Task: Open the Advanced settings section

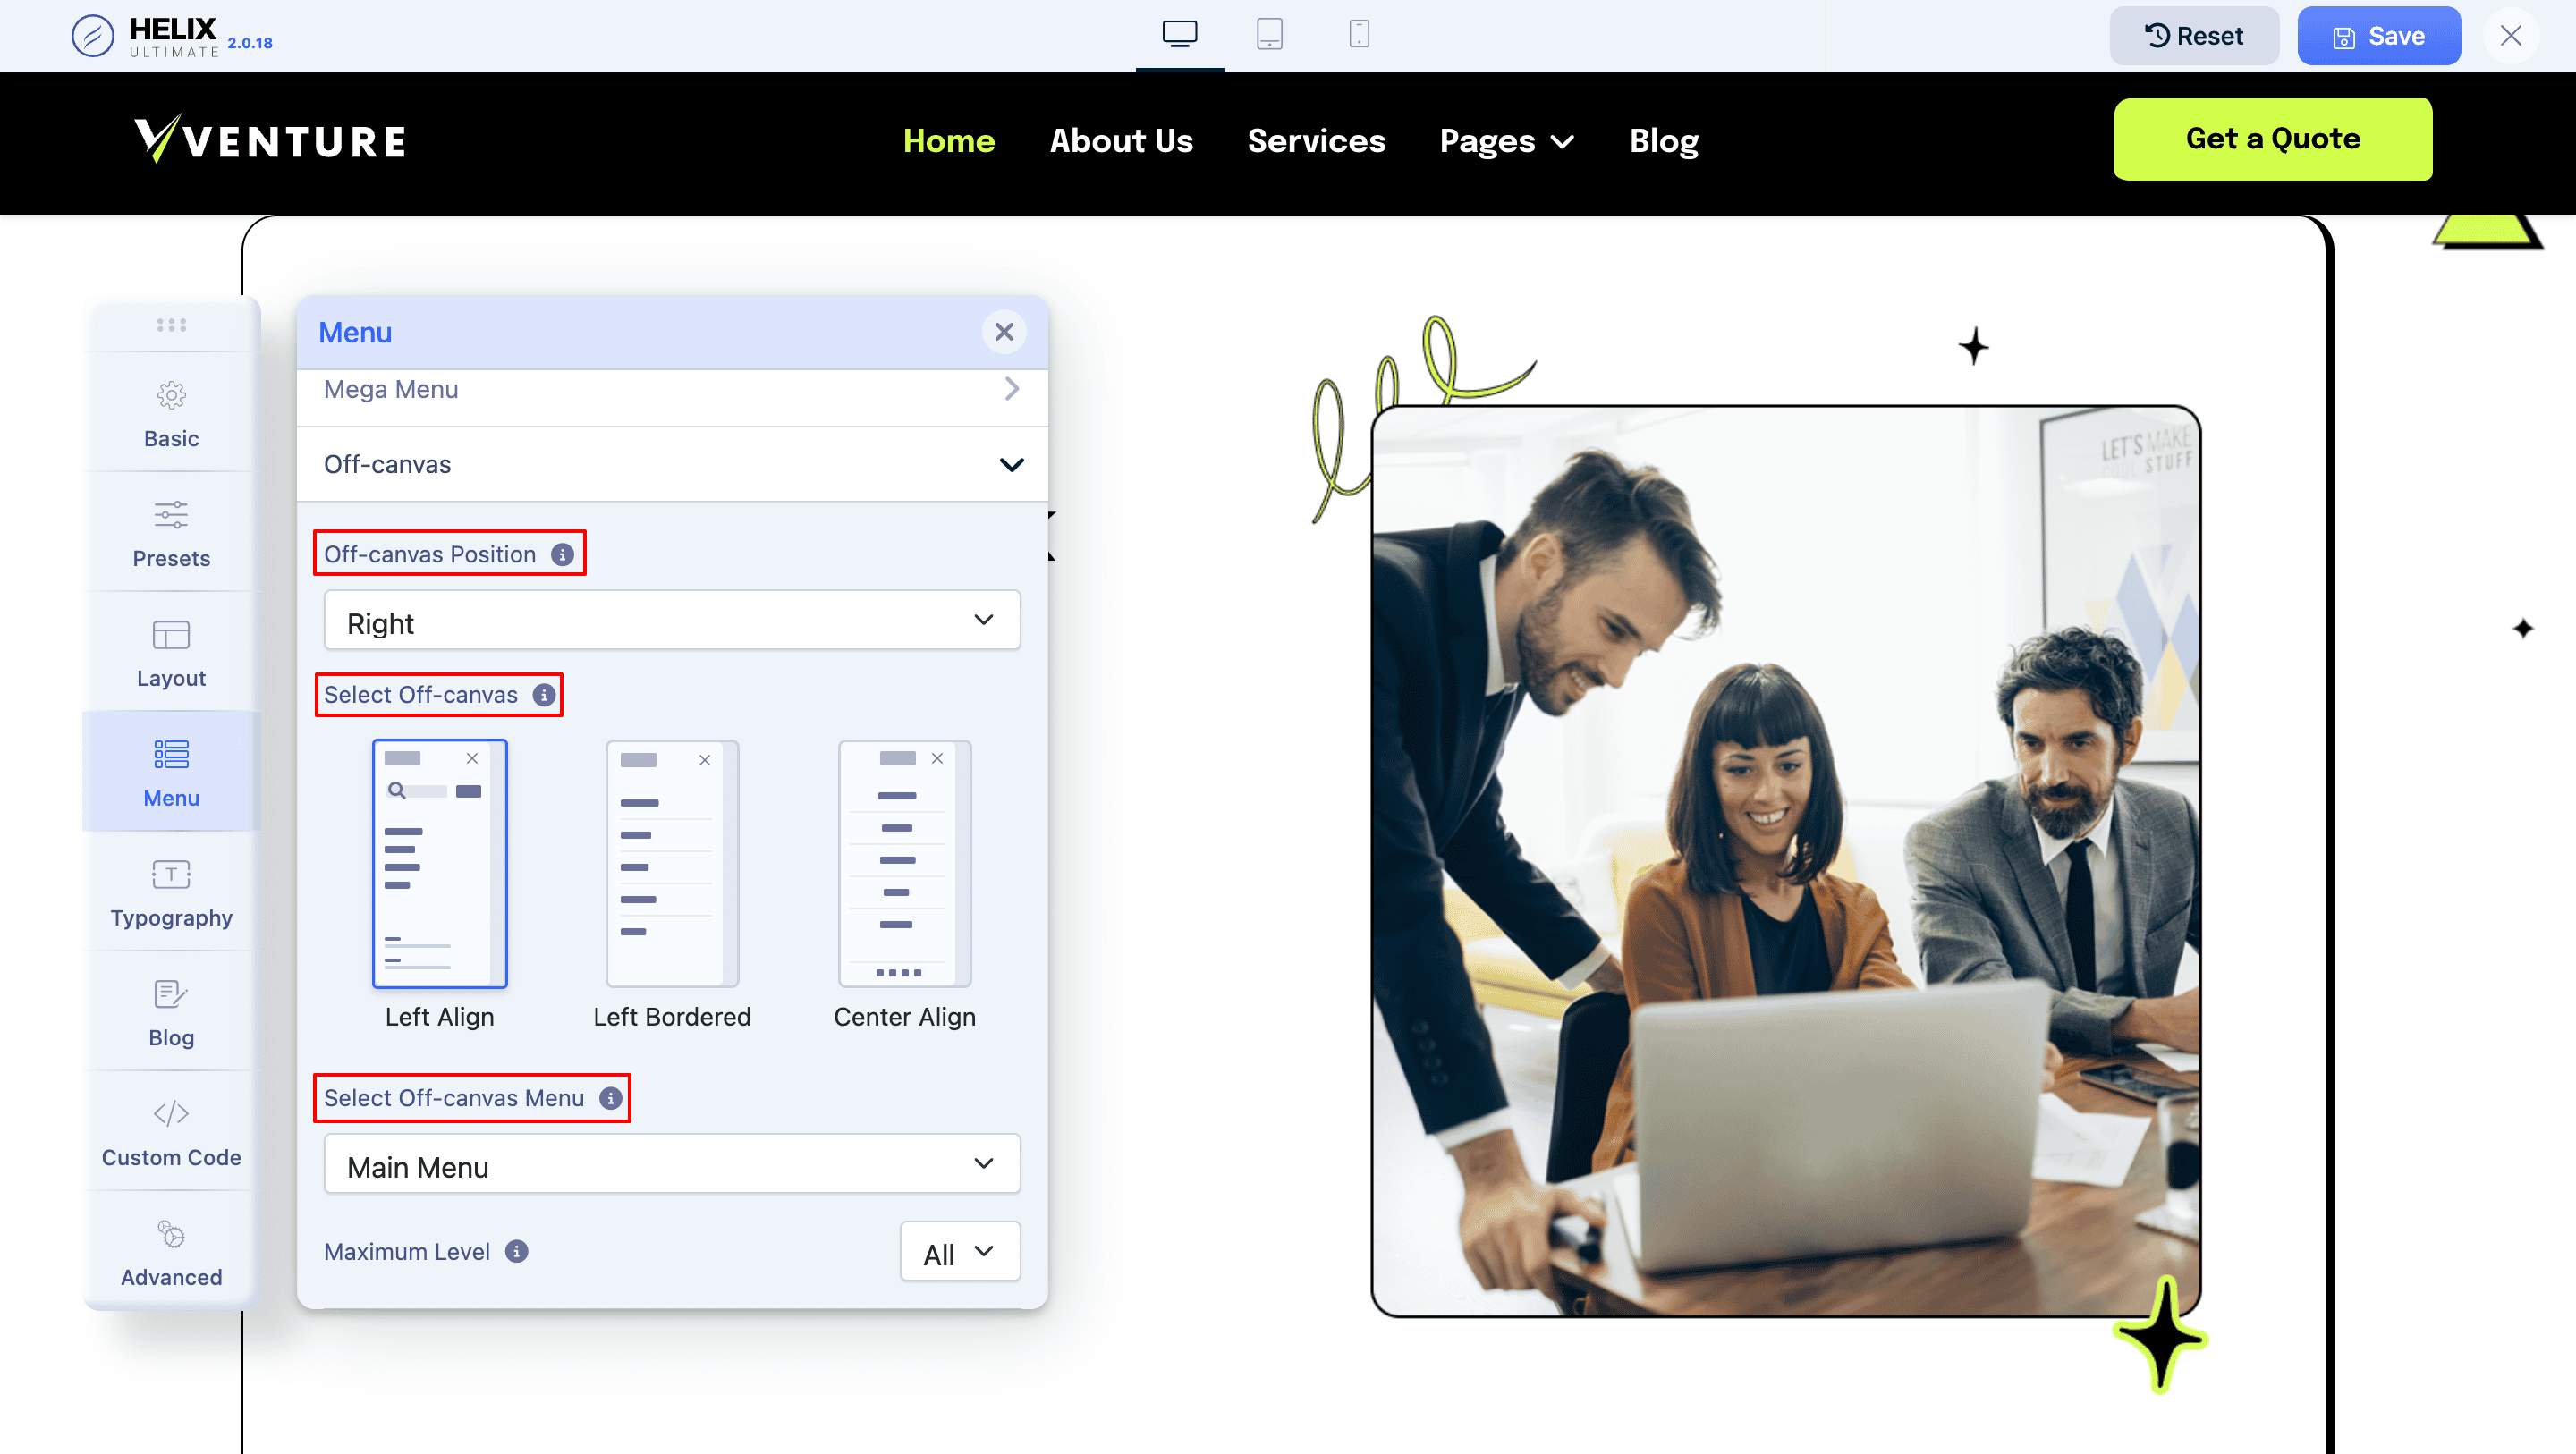Action: point(171,1252)
